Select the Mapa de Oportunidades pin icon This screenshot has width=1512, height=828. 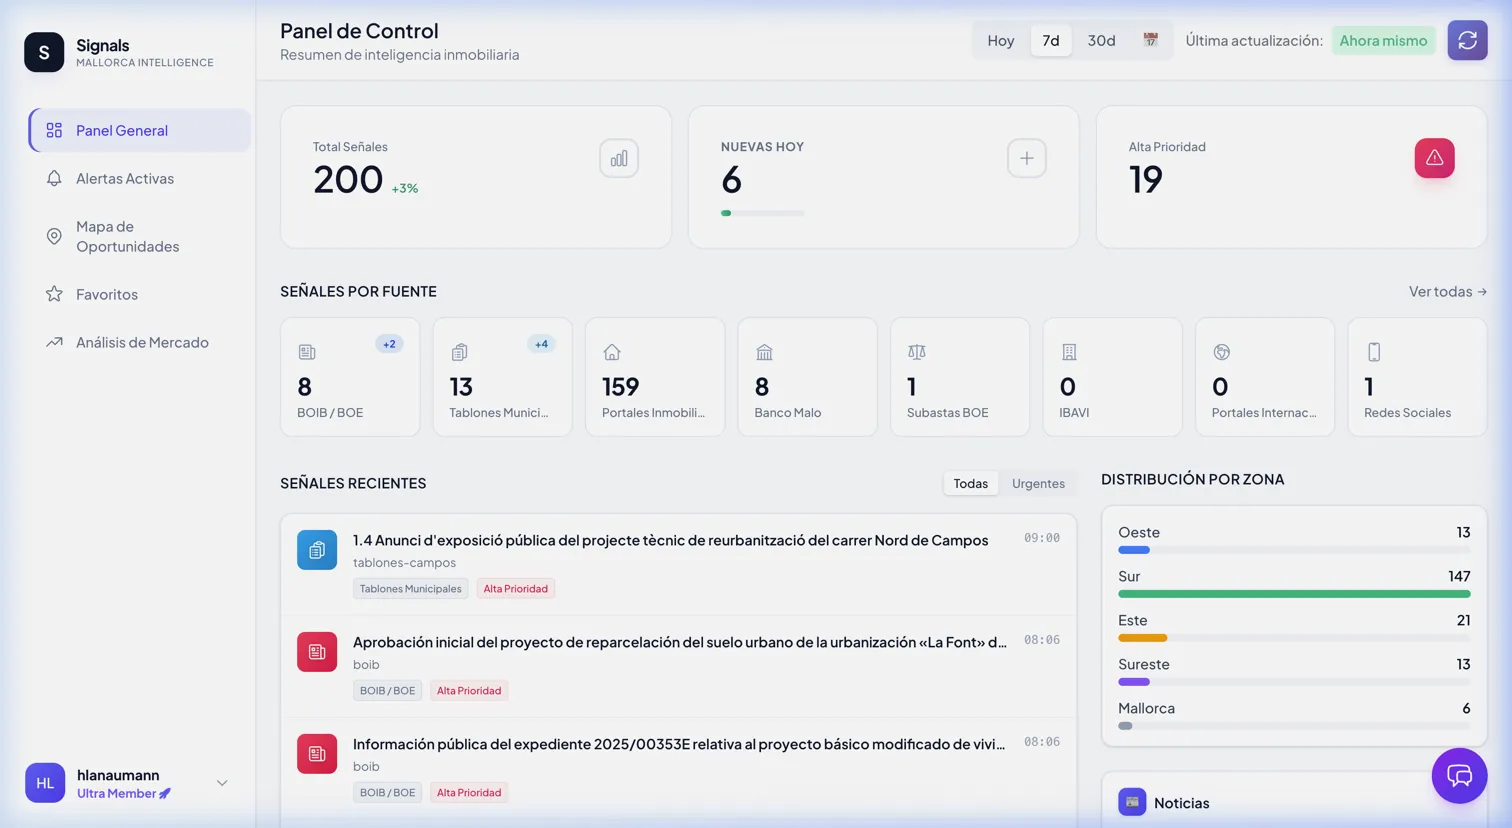[55, 236]
